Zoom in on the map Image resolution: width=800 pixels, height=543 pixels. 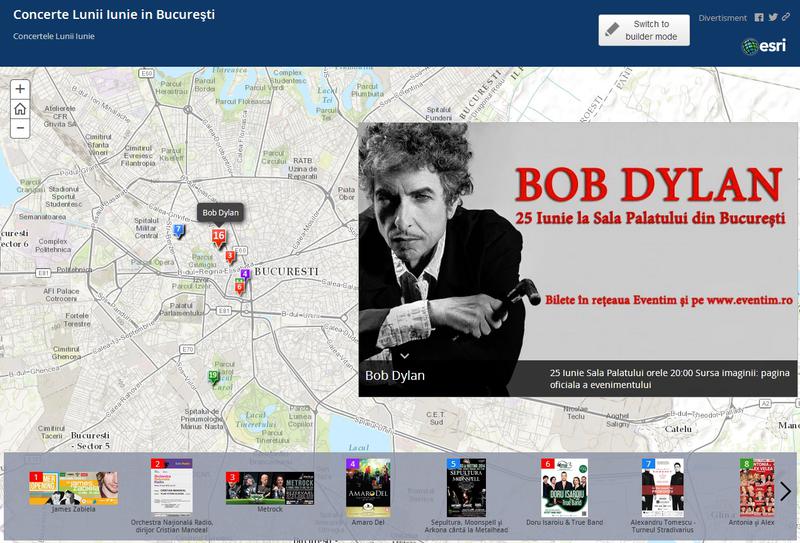[x=20, y=89]
